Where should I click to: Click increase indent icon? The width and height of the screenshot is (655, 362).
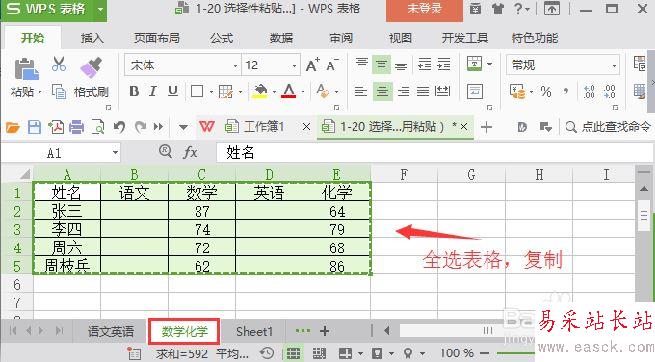coord(443,64)
